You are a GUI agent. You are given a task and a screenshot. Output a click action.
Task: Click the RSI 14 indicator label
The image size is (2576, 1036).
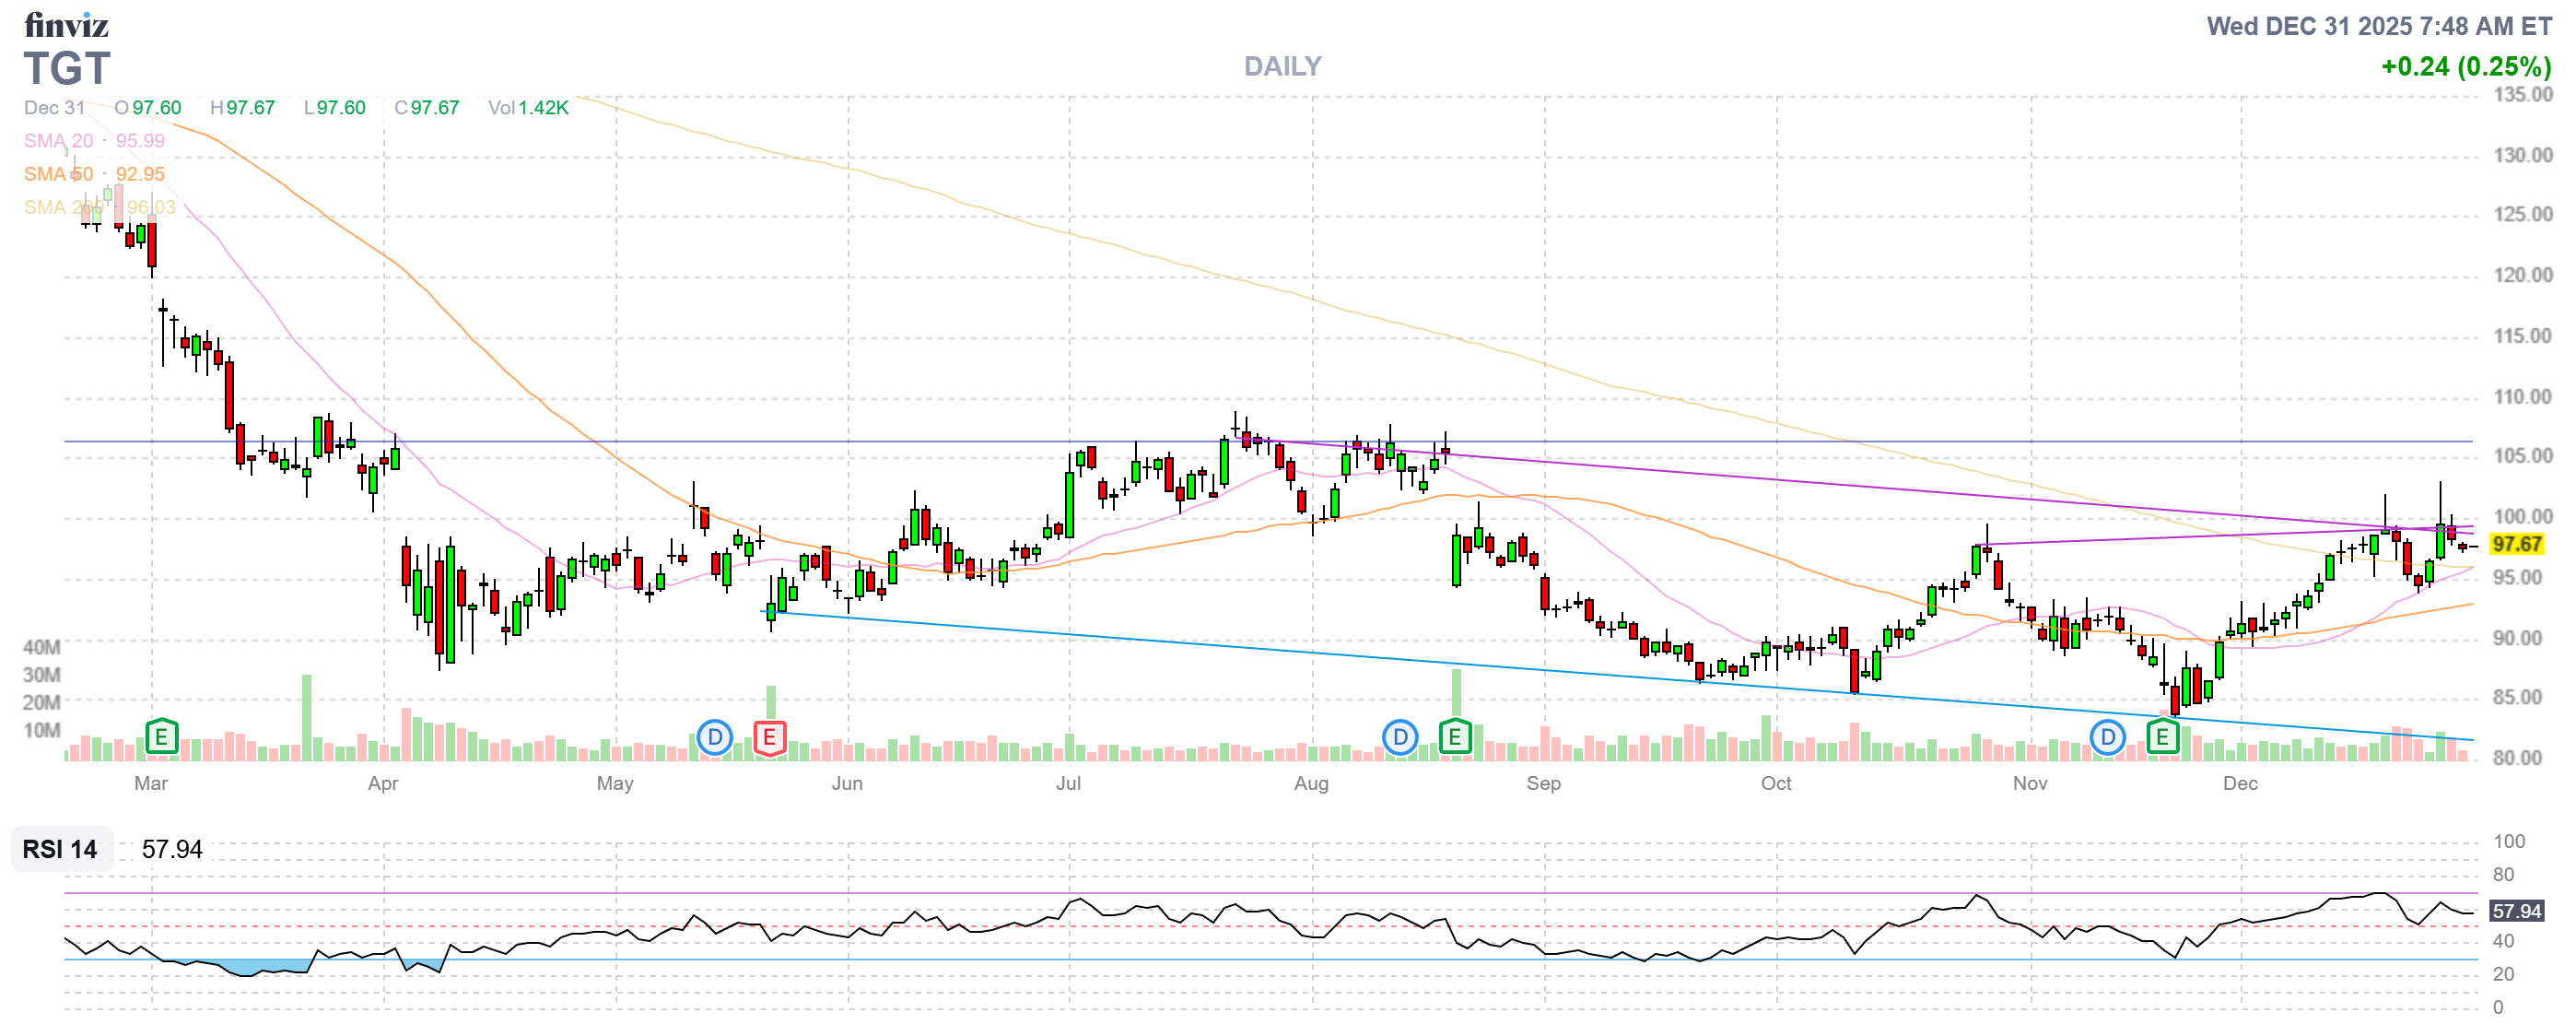(60, 849)
